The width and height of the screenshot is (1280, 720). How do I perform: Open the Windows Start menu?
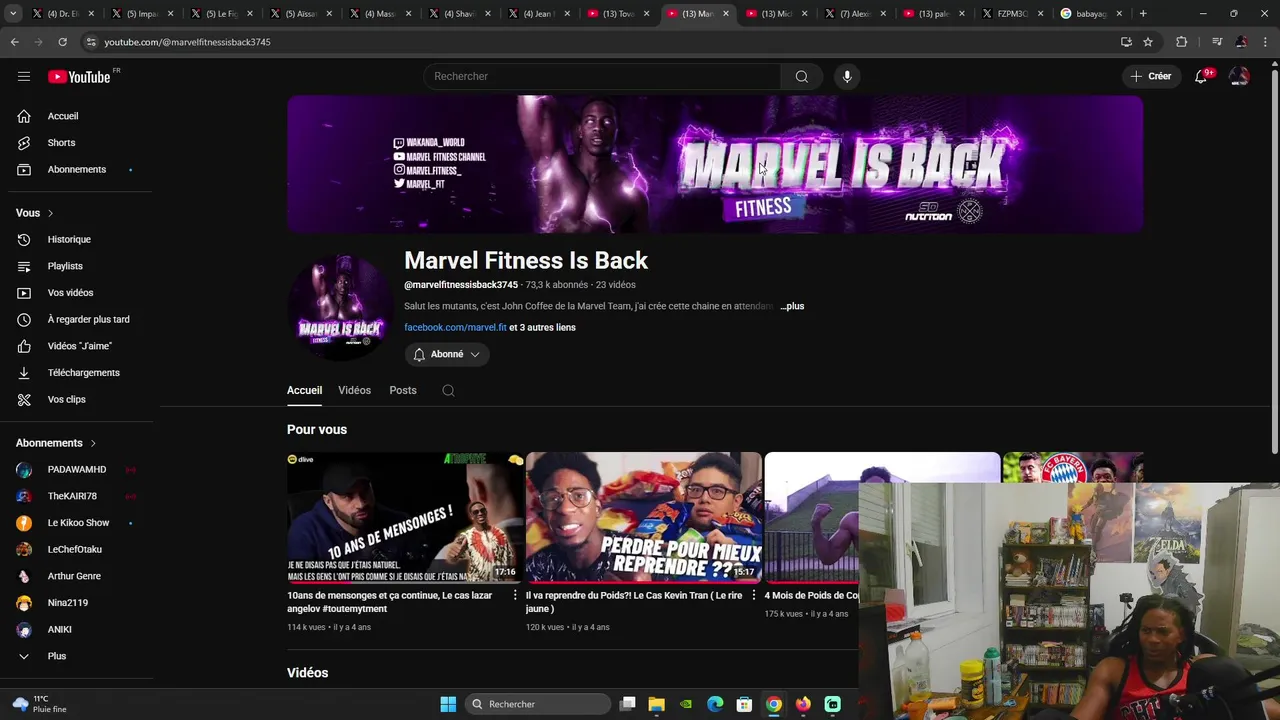[448, 704]
